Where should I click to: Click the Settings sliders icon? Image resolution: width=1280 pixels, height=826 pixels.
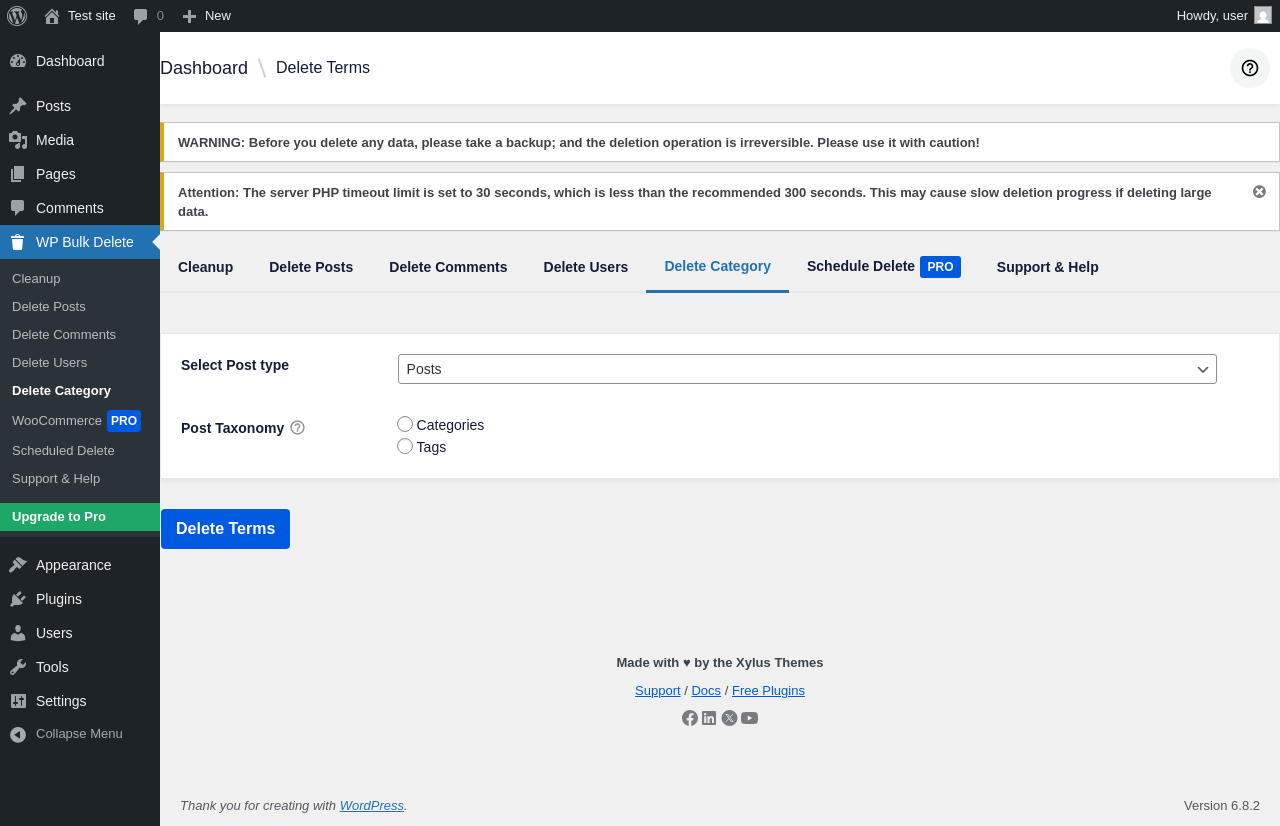(x=18, y=701)
